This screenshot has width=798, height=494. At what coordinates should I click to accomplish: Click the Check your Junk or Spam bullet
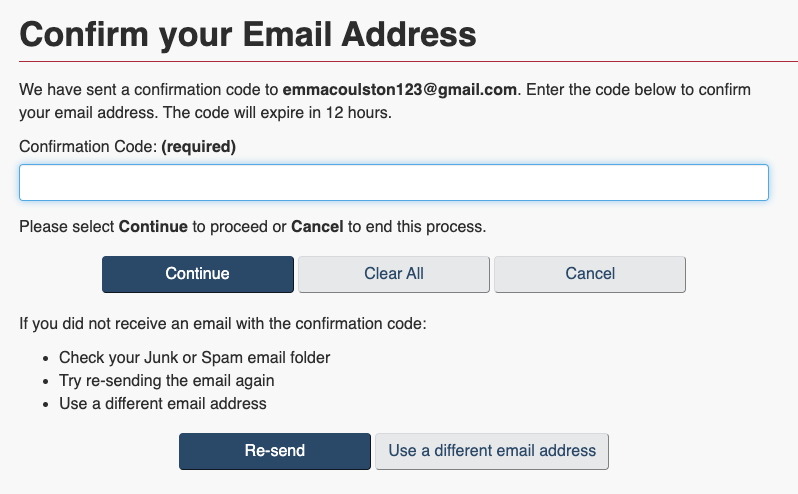coord(194,358)
